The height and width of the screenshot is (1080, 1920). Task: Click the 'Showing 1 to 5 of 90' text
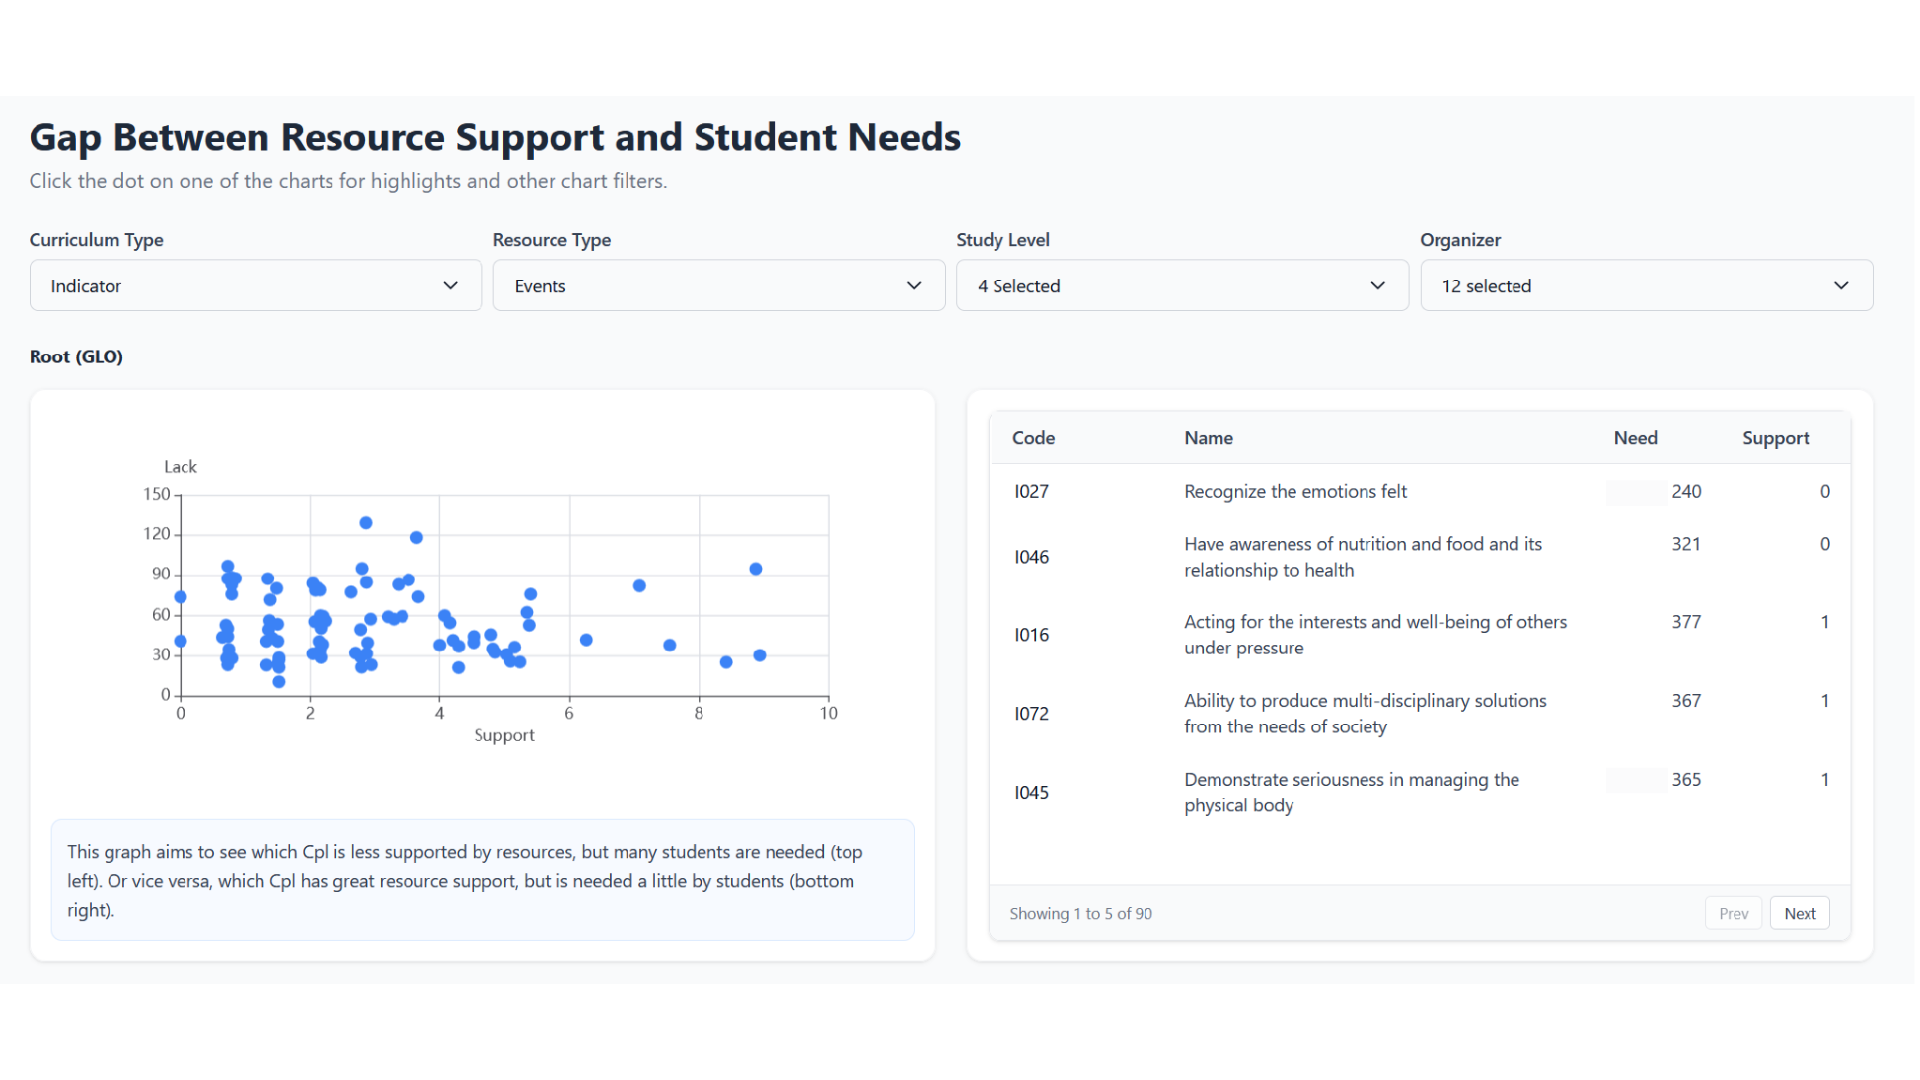(1080, 914)
